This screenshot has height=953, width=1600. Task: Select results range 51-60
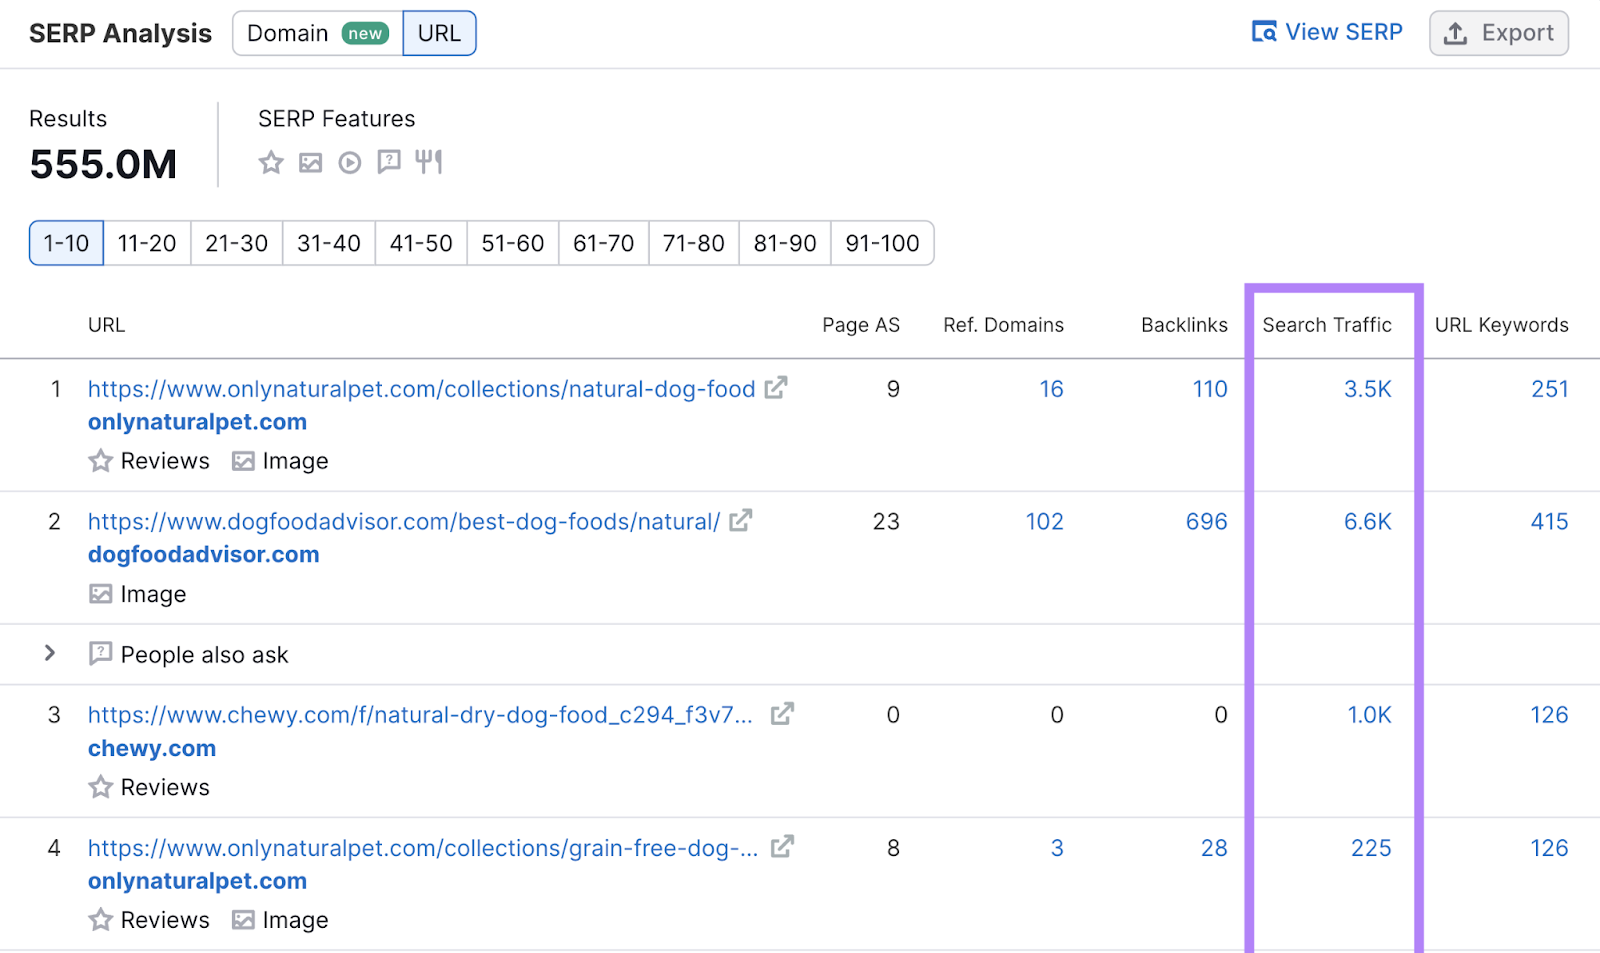(x=513, y=243)
